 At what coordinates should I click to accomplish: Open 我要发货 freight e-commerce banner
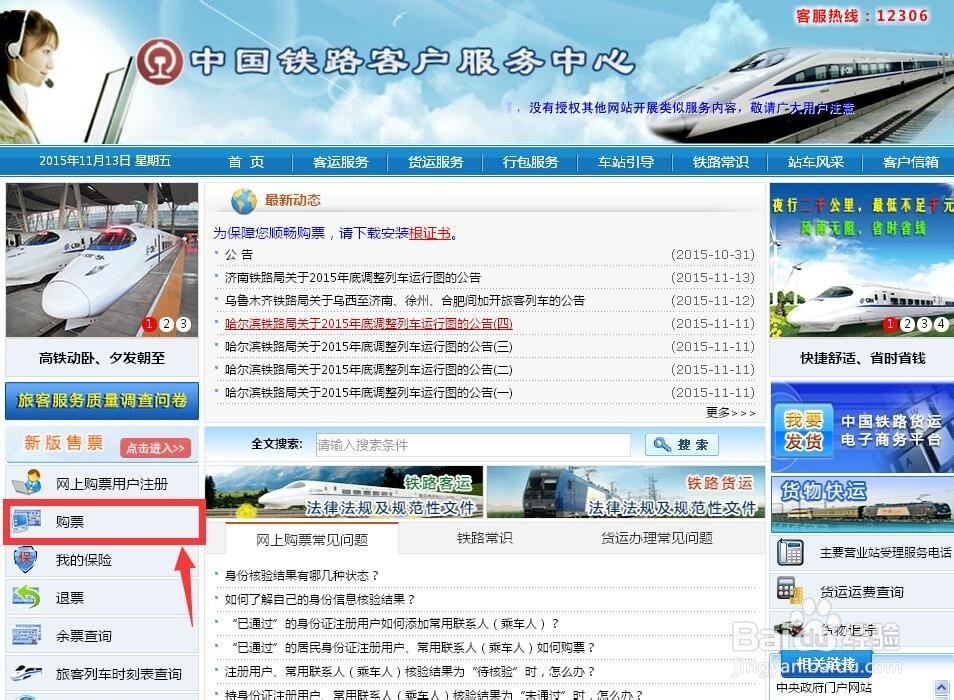862,428
